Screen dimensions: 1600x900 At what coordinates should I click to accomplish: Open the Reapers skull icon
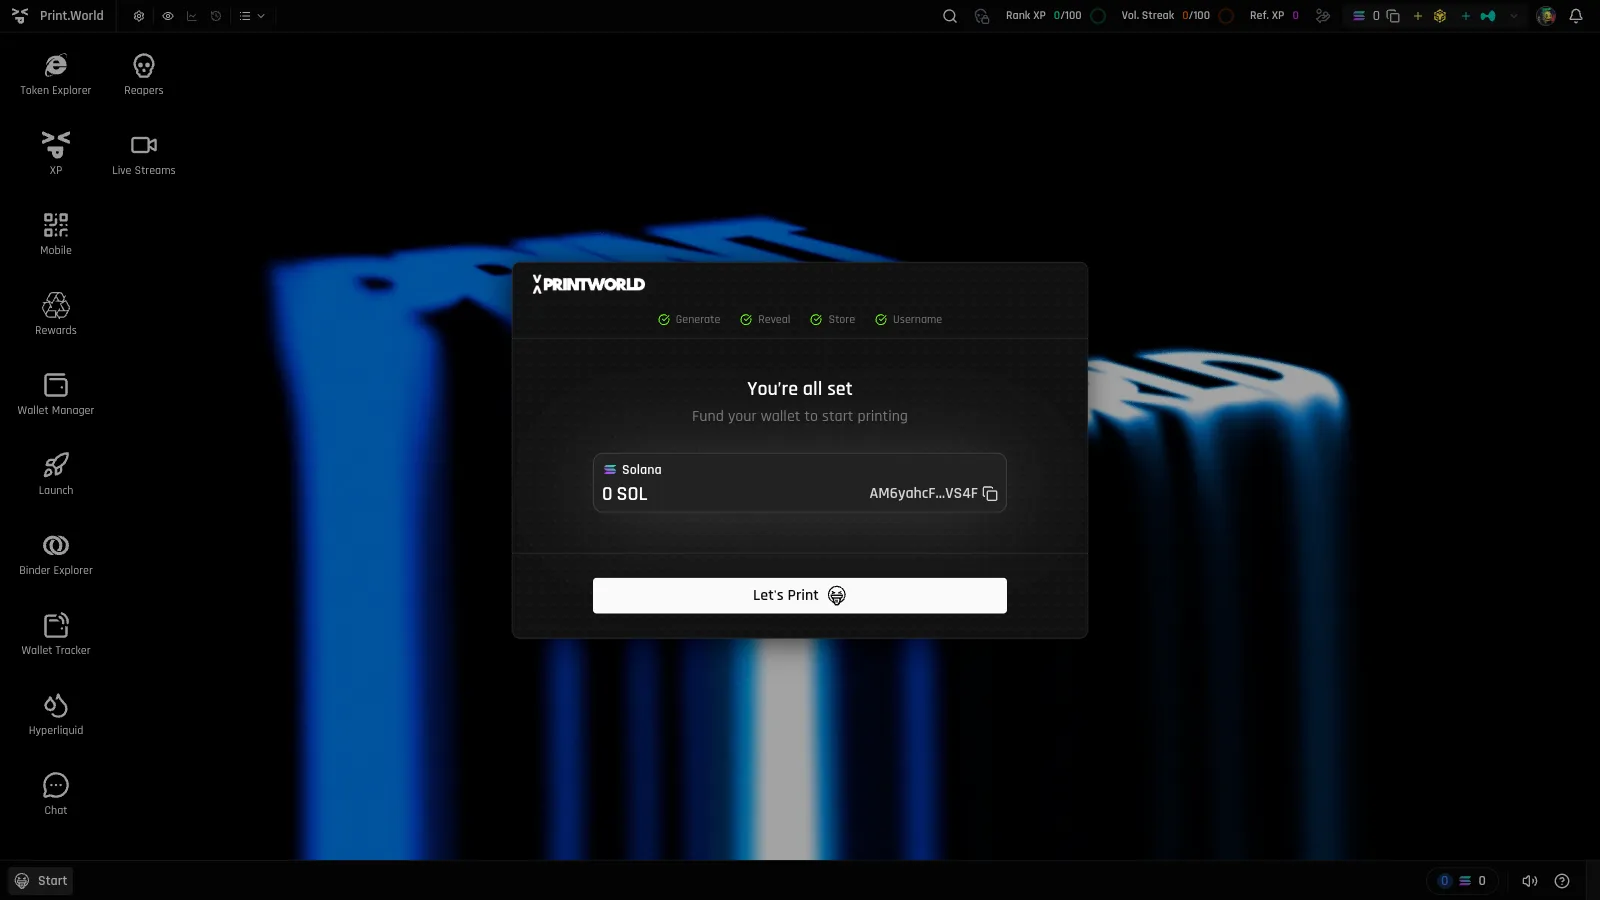[144, 75]
